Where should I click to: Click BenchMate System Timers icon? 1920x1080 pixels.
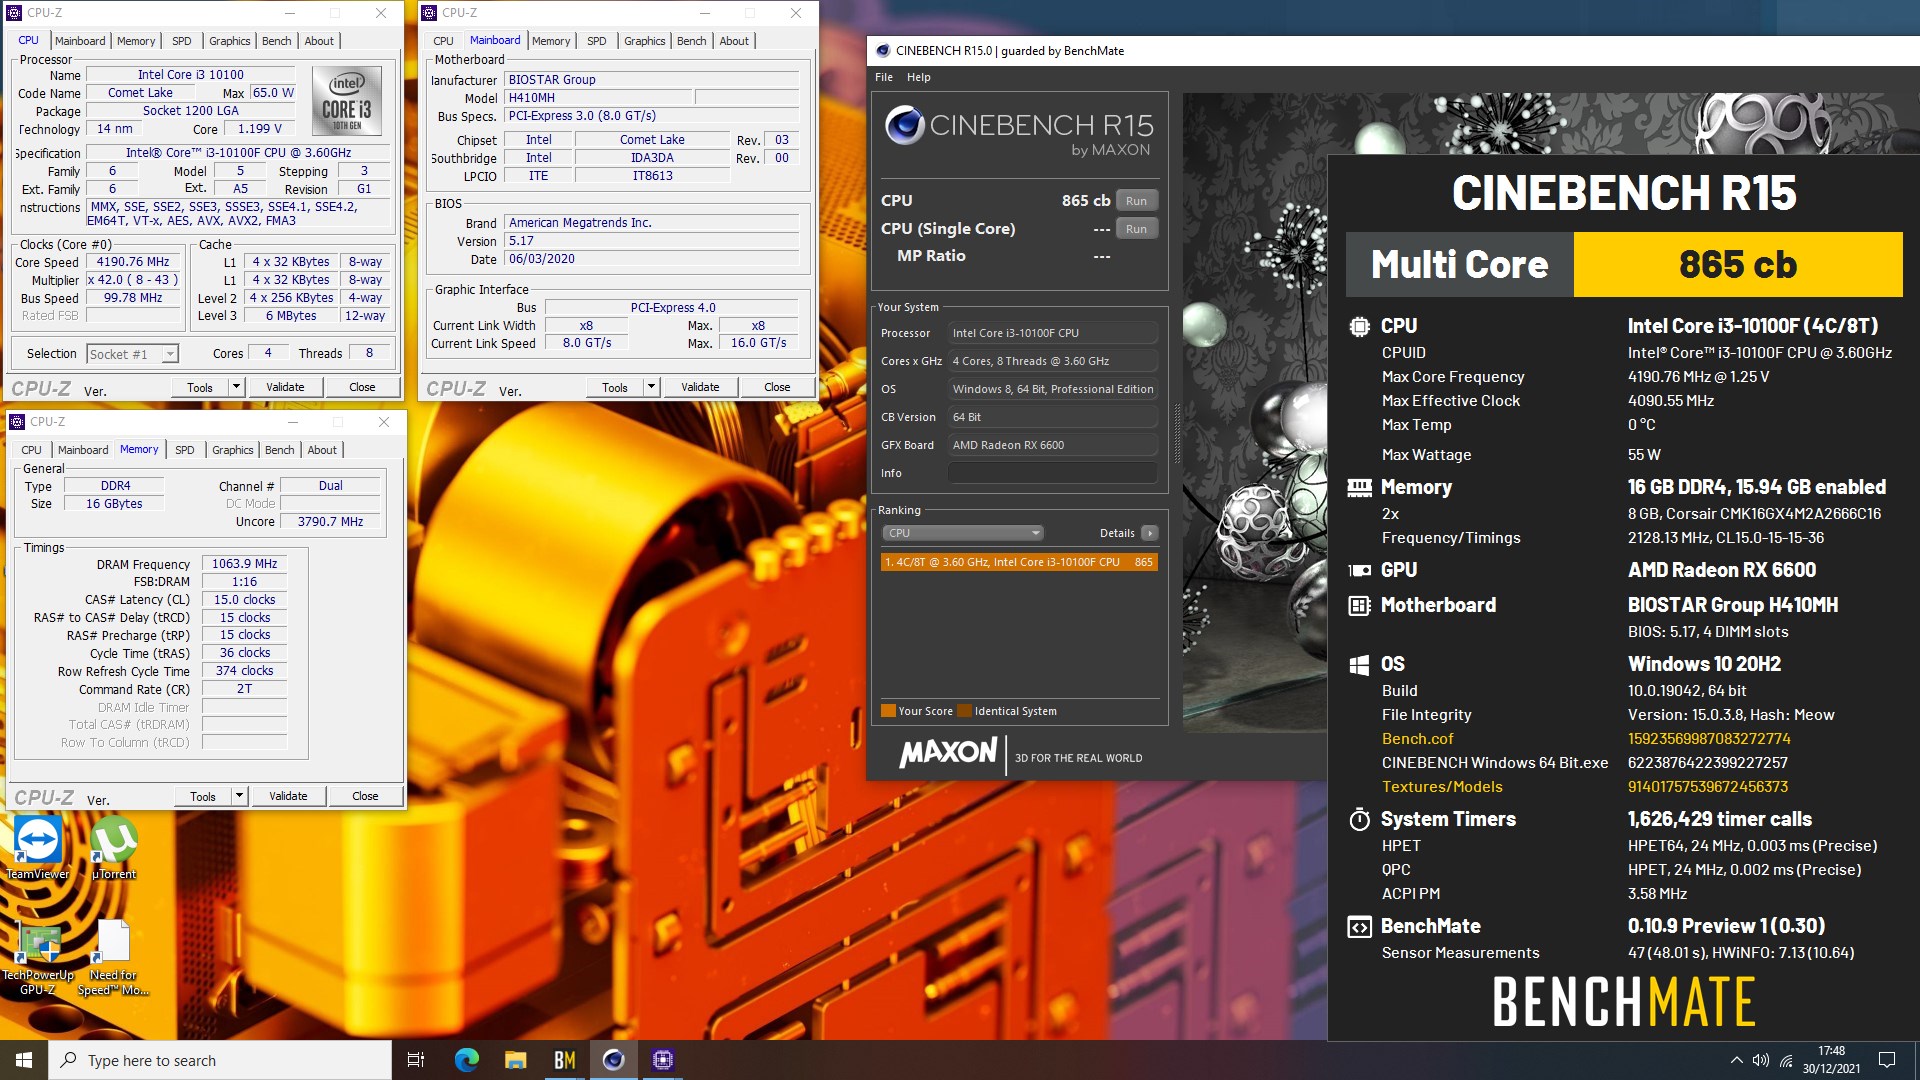pos(1359,819)
